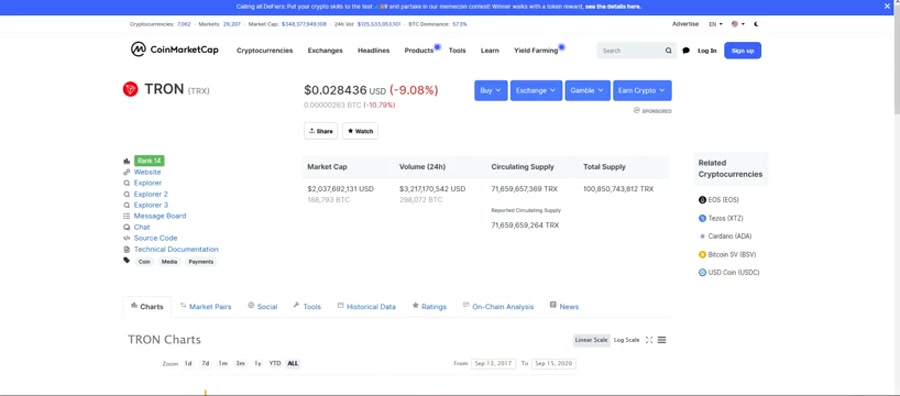
Task: Switch to the Historical Data tab
Action: [x=366, y=306]
